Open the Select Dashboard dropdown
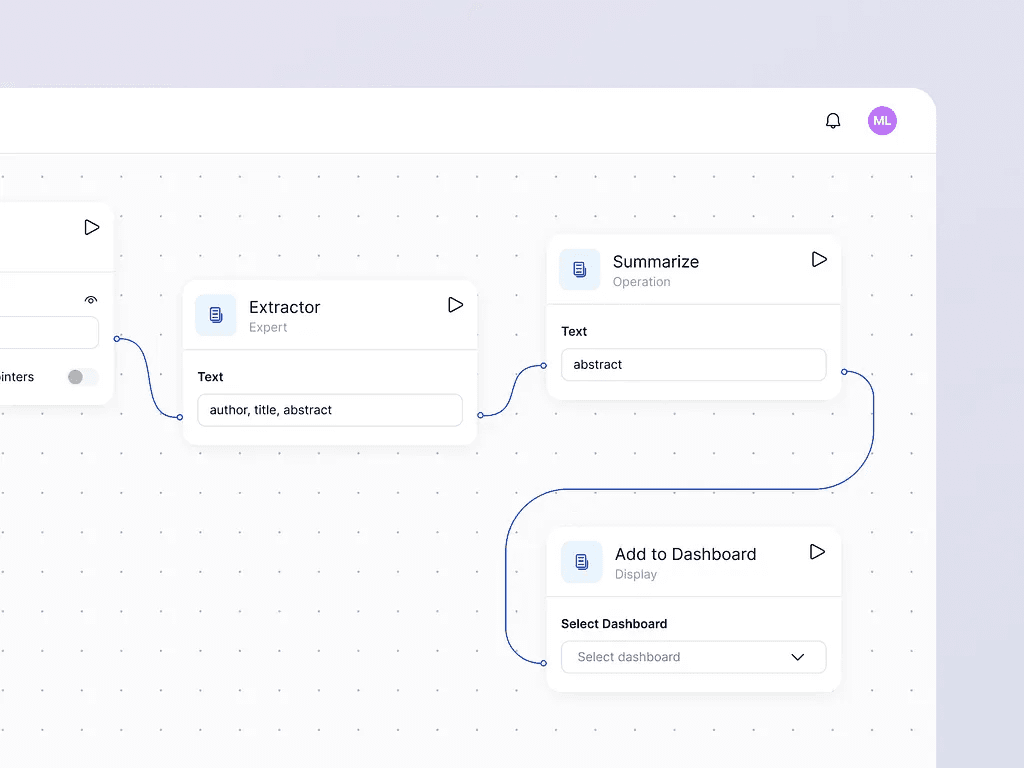 [x=694, y=657]
